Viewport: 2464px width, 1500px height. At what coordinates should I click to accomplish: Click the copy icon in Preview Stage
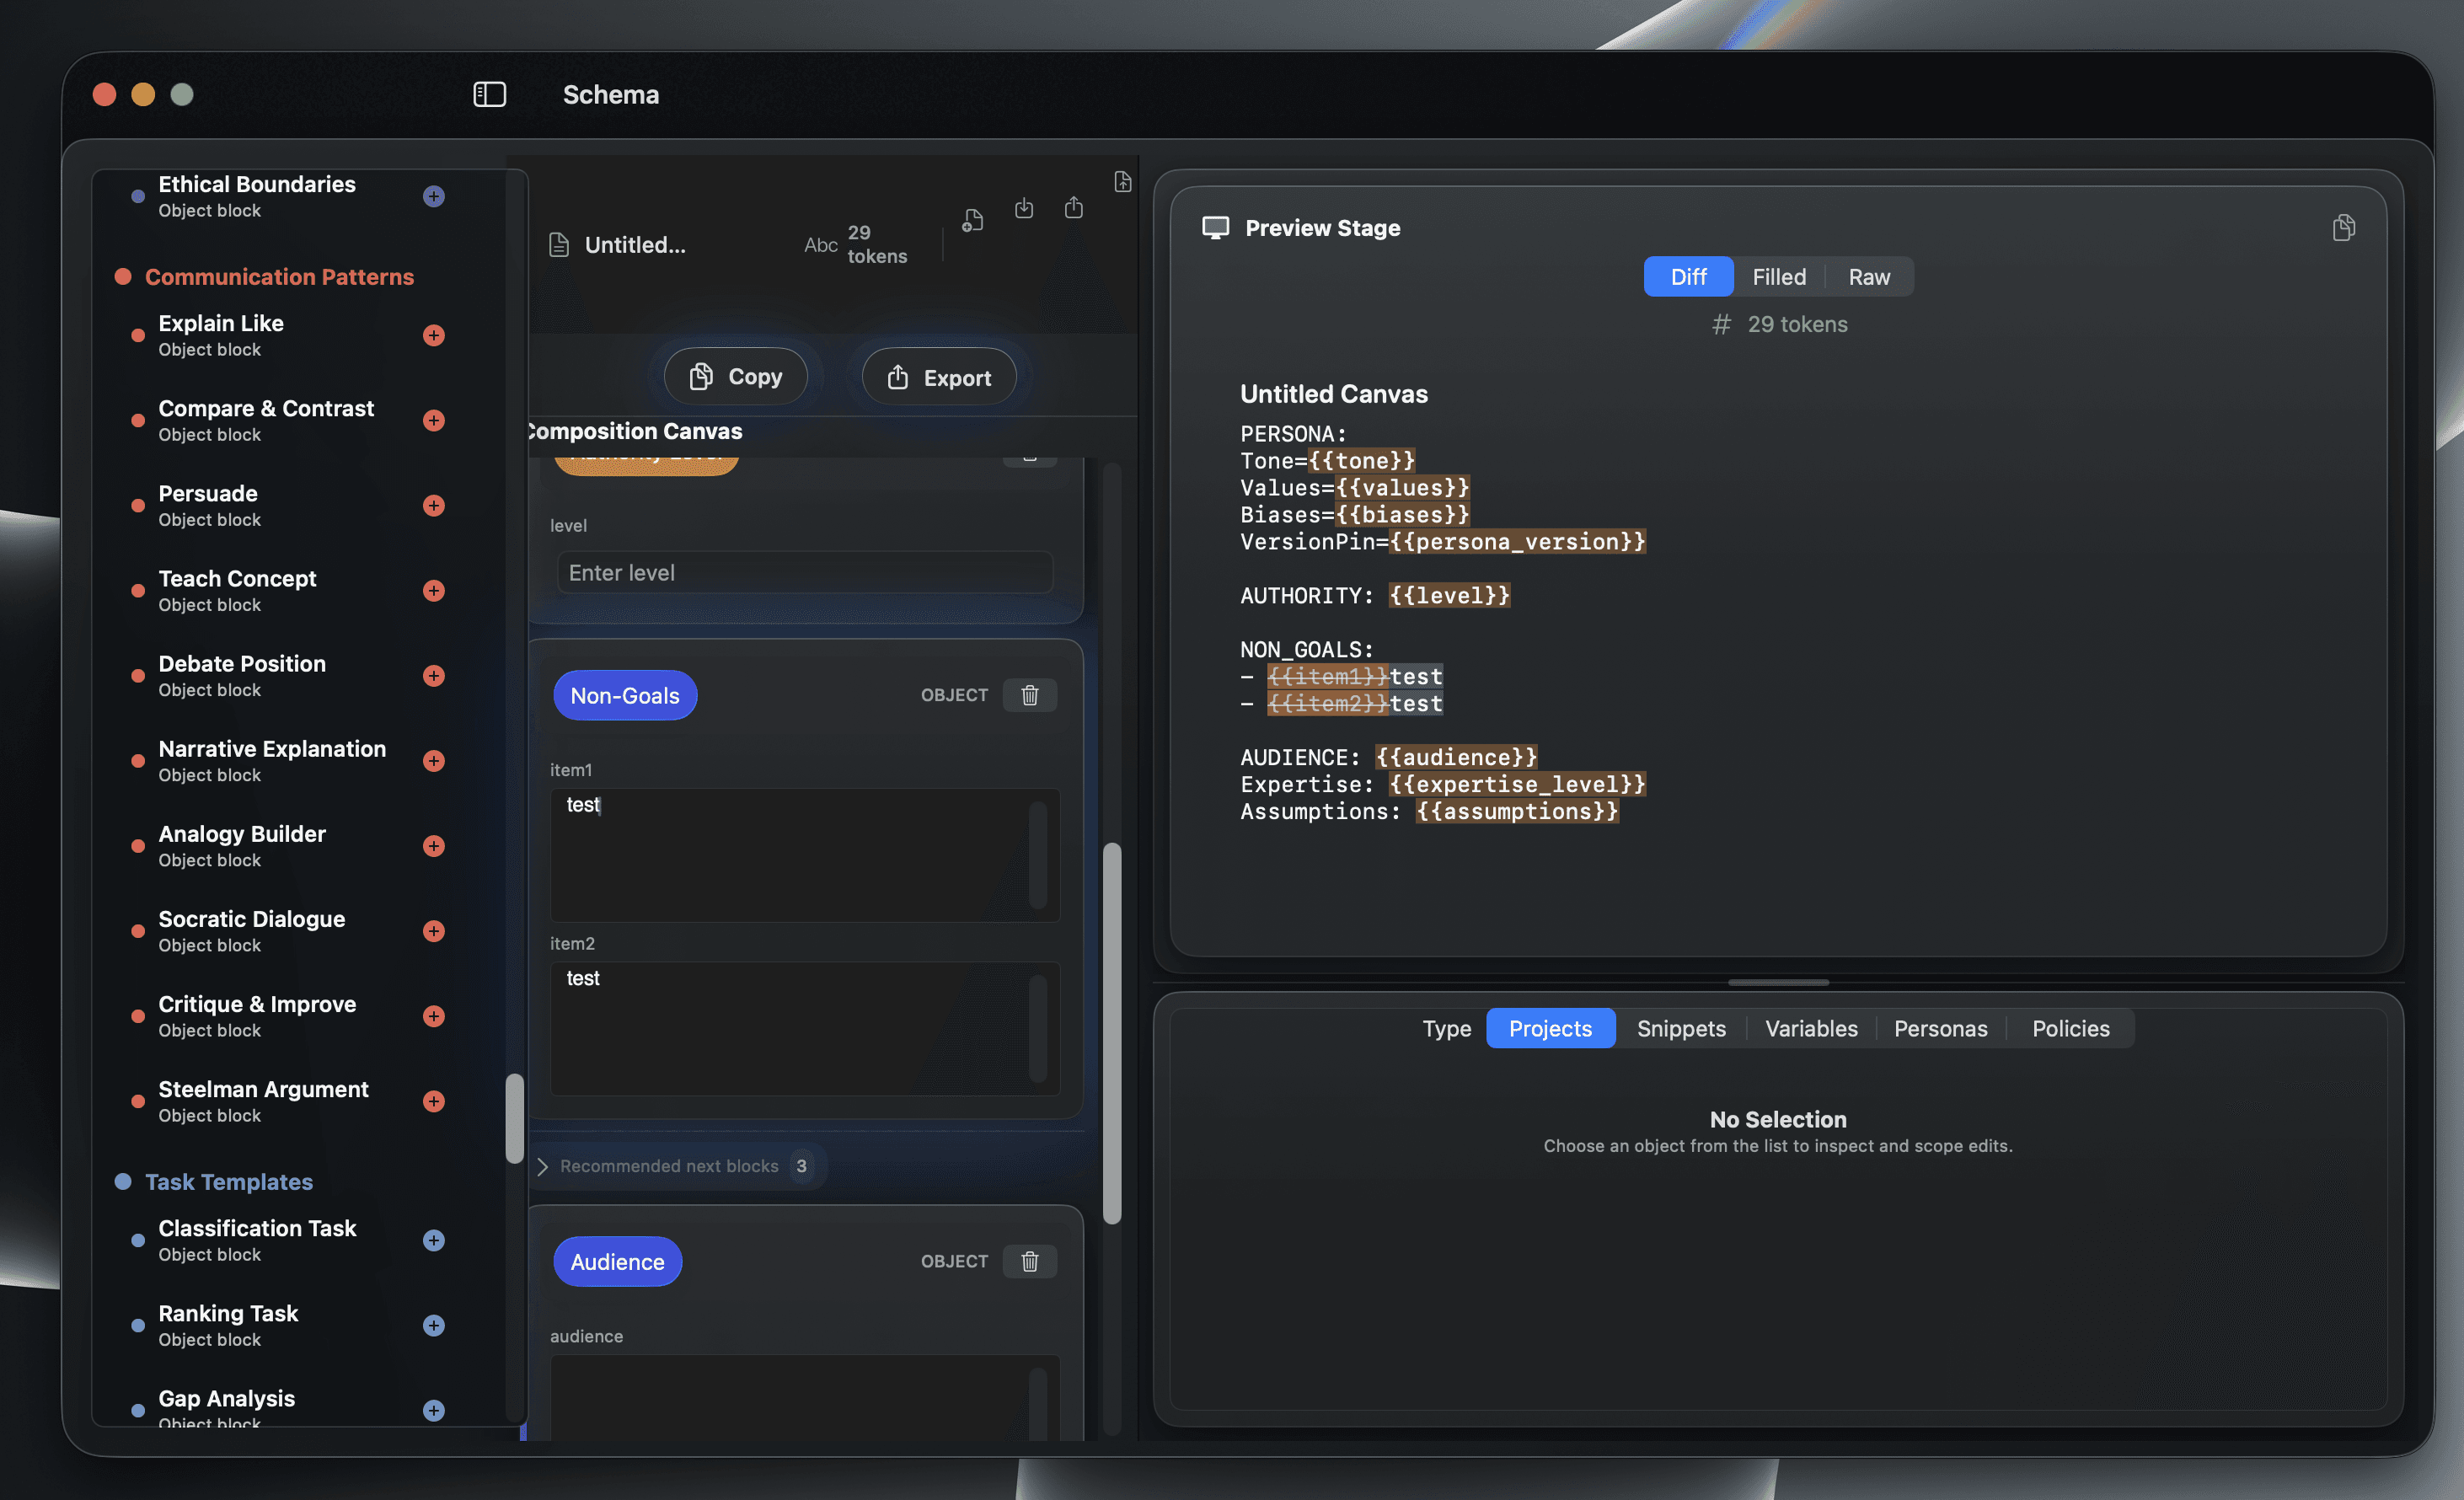coord(2343,228)
